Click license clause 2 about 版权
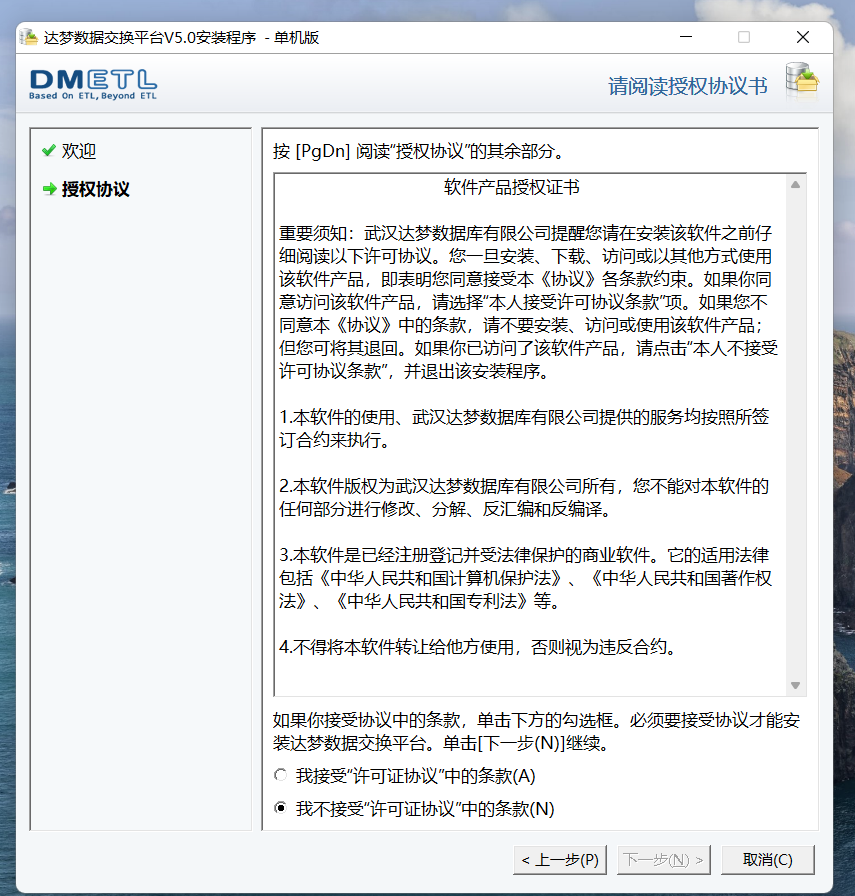The image size is (855, 896). click(x=524, y=497)
